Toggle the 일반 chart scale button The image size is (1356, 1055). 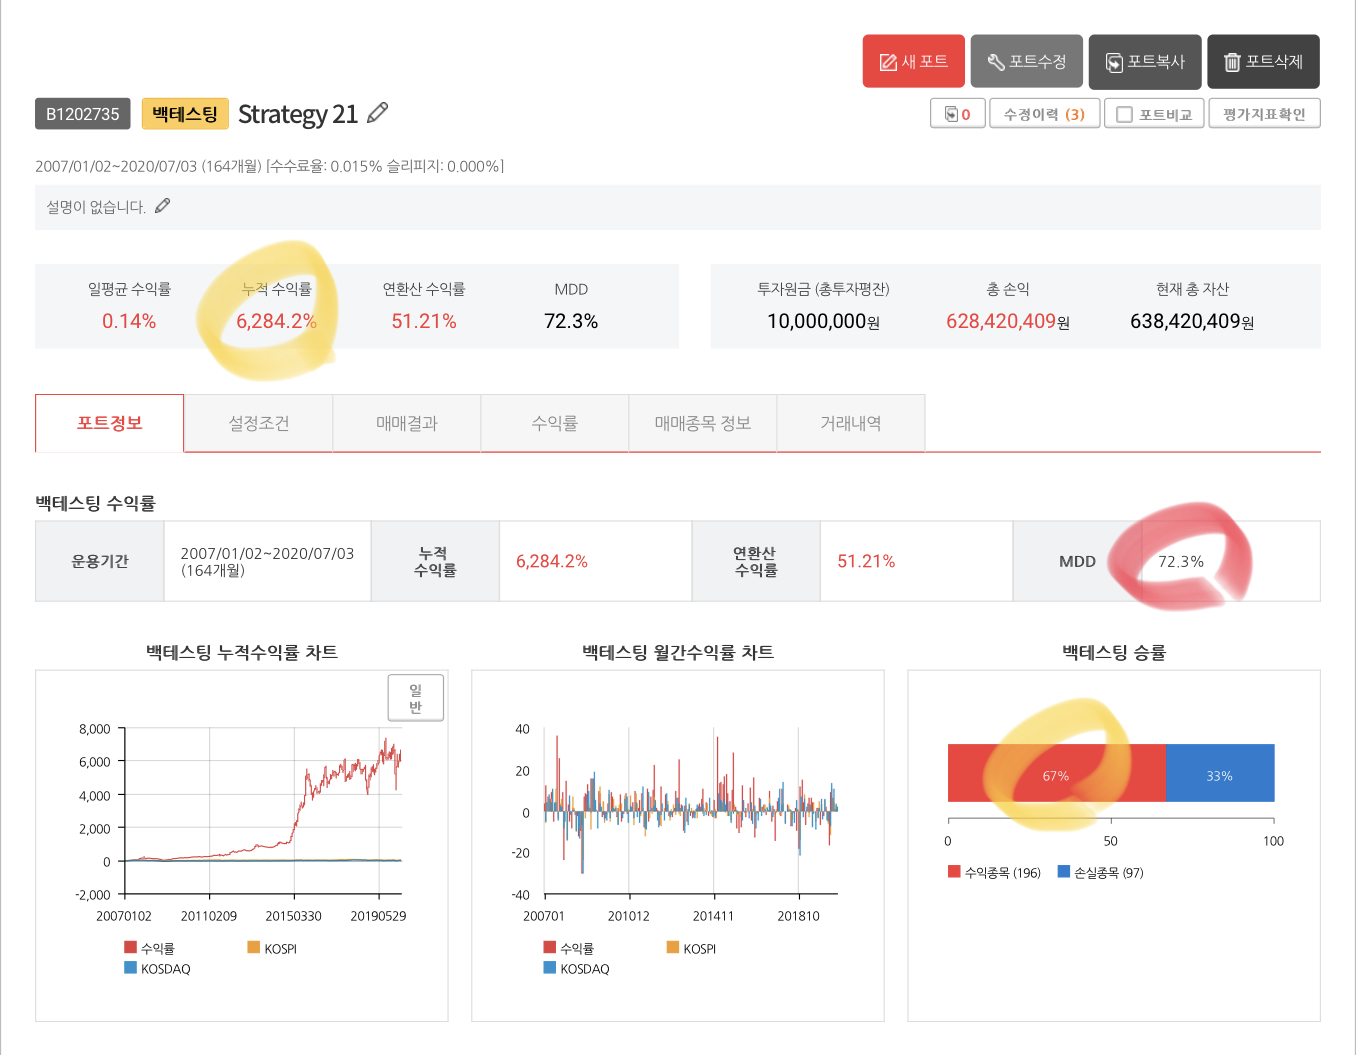tap(416, 698)
